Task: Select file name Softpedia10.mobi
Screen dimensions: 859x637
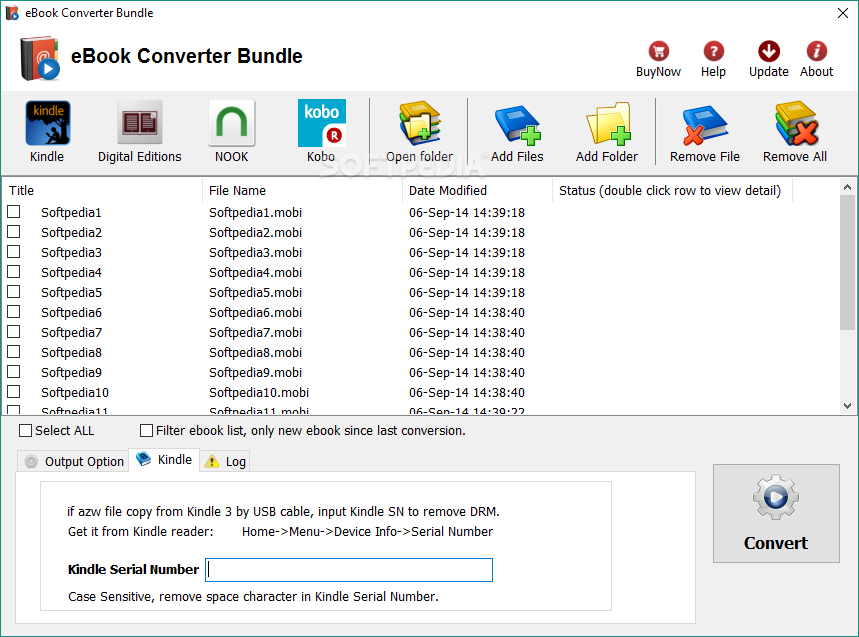Action: pyautogui.click(x=259, y=392)
